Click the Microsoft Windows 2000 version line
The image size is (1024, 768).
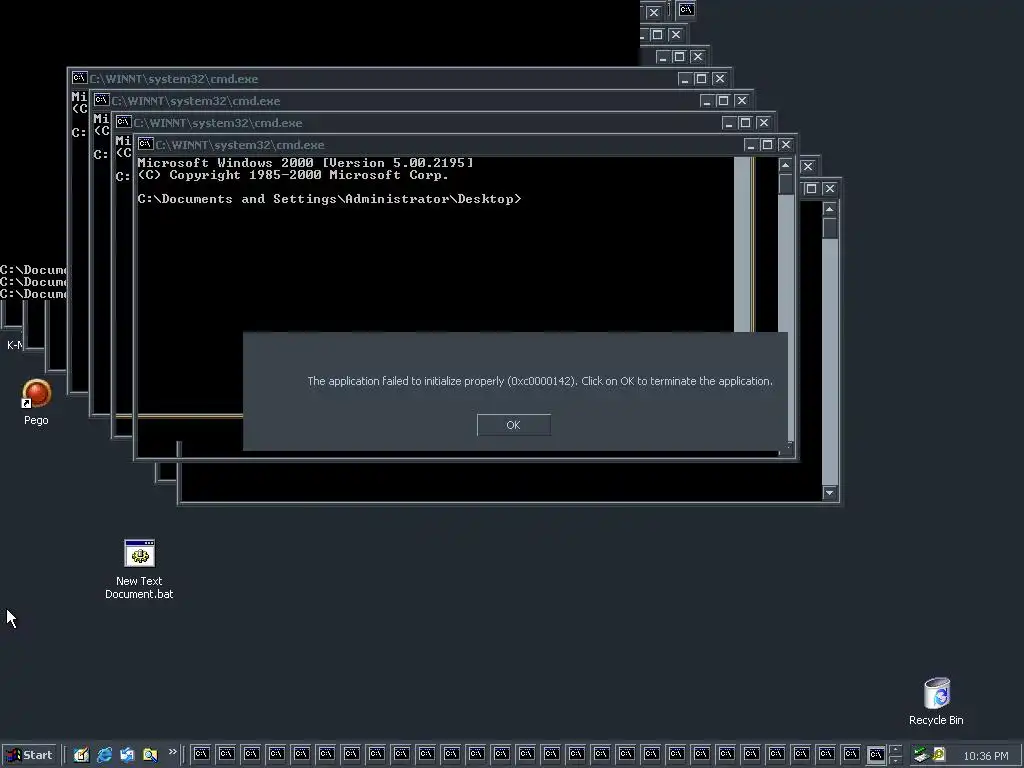click(x=306, y=163)
